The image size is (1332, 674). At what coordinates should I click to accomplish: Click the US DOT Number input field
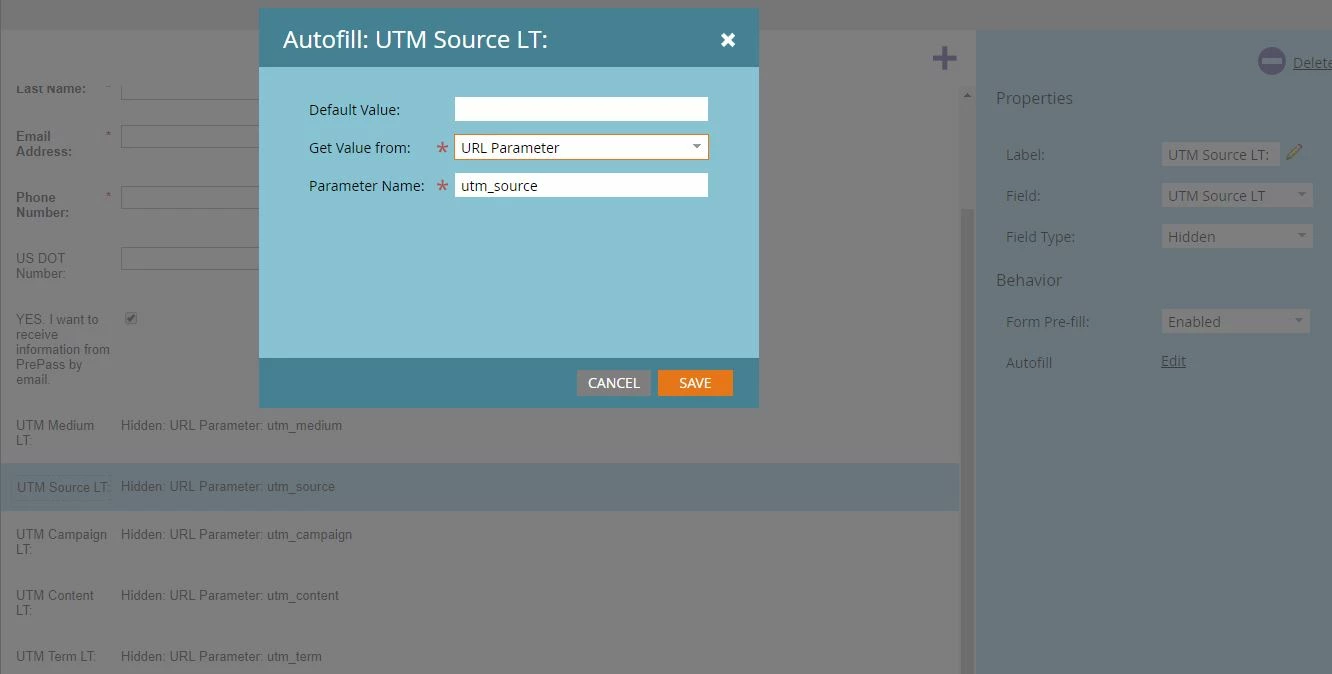coord(190,258)
